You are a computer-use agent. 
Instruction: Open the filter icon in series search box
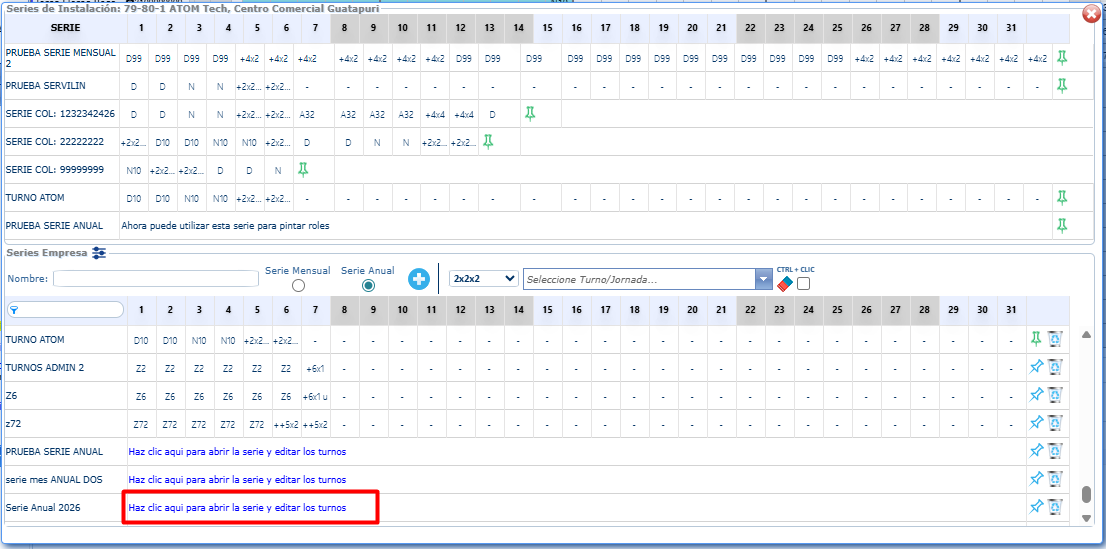pyautogui.click(x=15, y=310)
